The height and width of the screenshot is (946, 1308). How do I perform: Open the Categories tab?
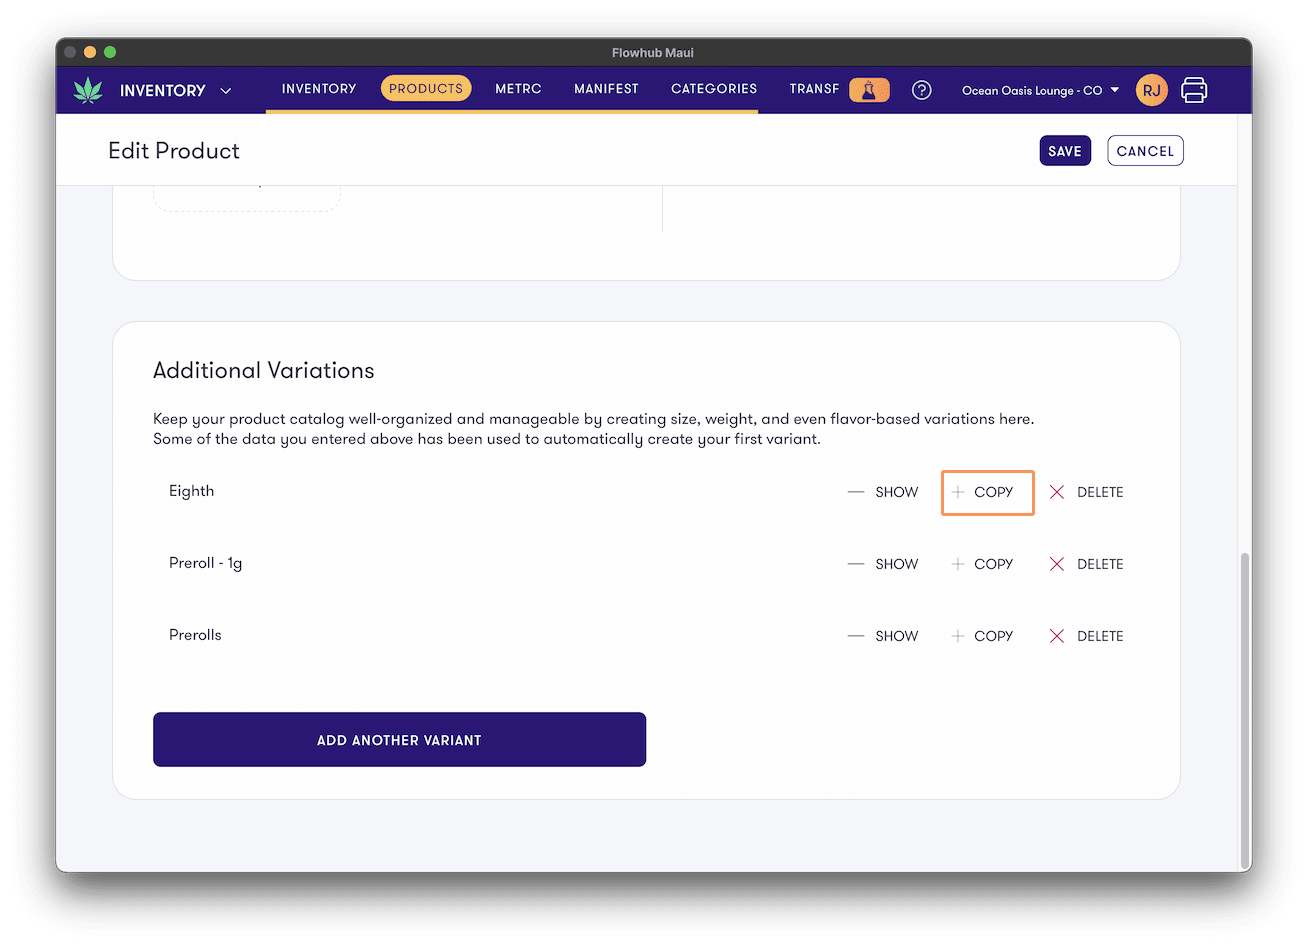pos(714,89)
